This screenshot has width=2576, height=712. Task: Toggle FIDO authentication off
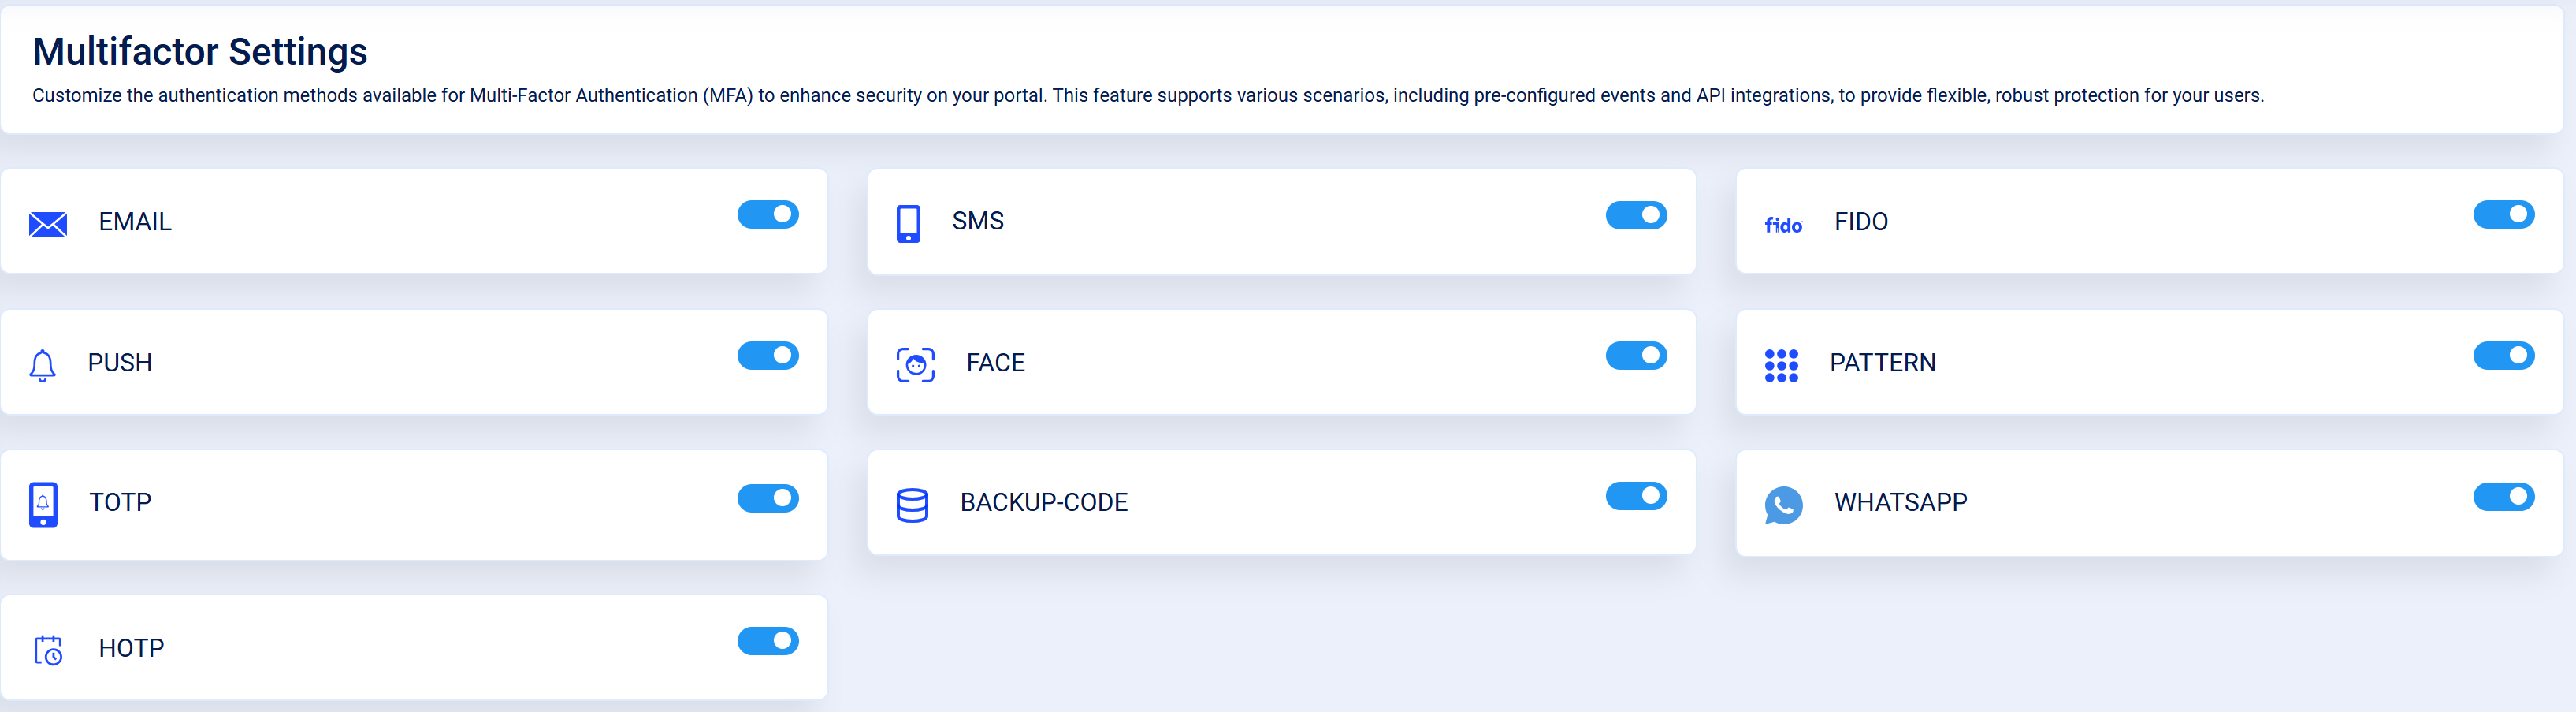(2503, 214)
